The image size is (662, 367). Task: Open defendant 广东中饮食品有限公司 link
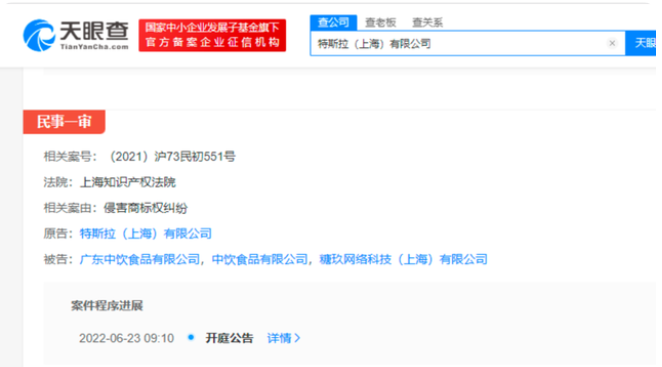point(139,259)
